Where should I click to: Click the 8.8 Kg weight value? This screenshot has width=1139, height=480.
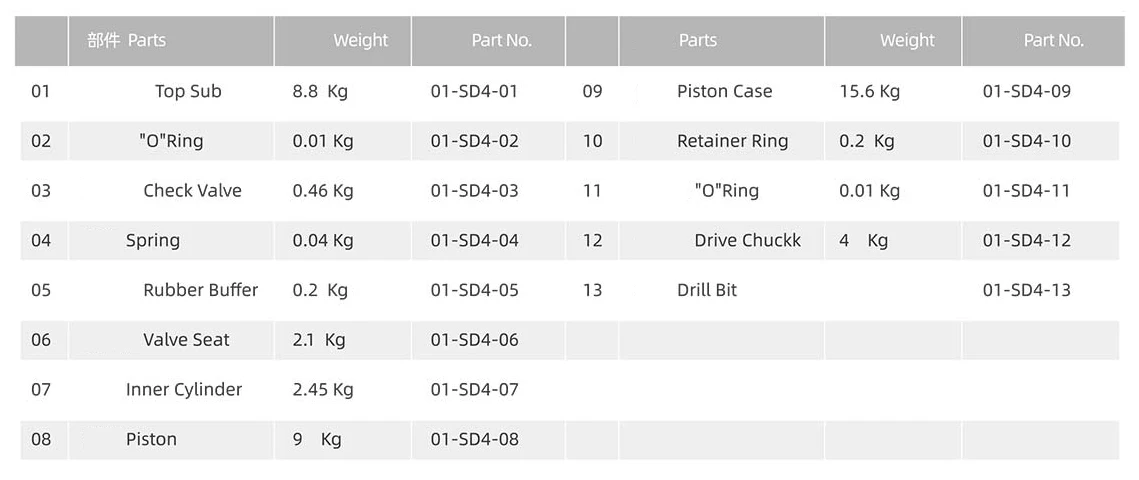[x=320, y=91]
